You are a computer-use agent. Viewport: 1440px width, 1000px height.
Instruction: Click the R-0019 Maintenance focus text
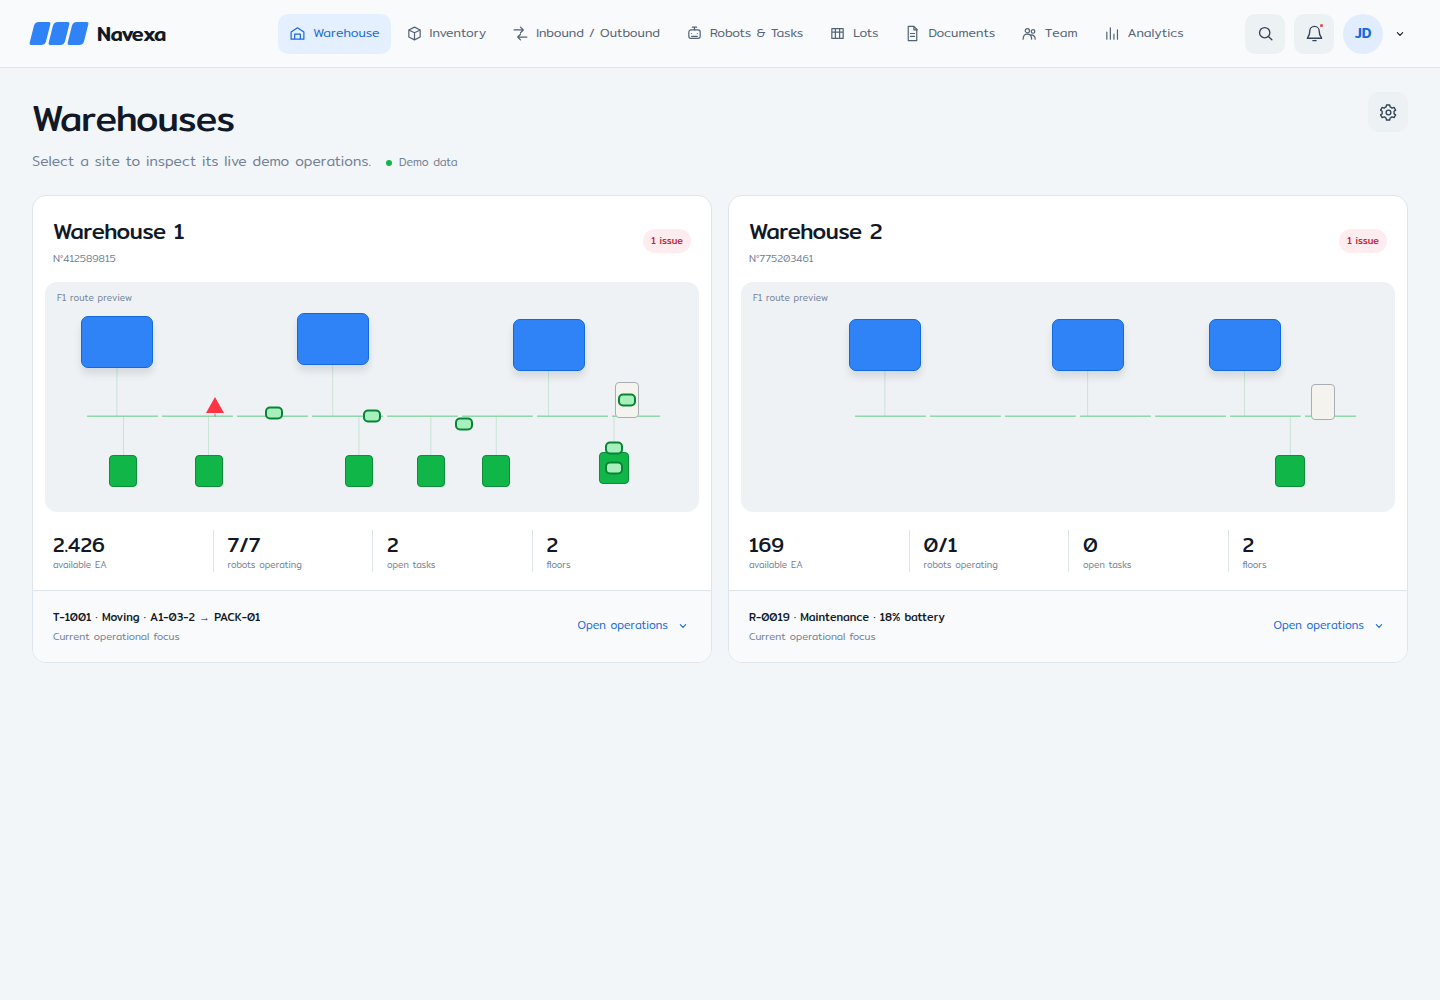(x=847, y=617)
